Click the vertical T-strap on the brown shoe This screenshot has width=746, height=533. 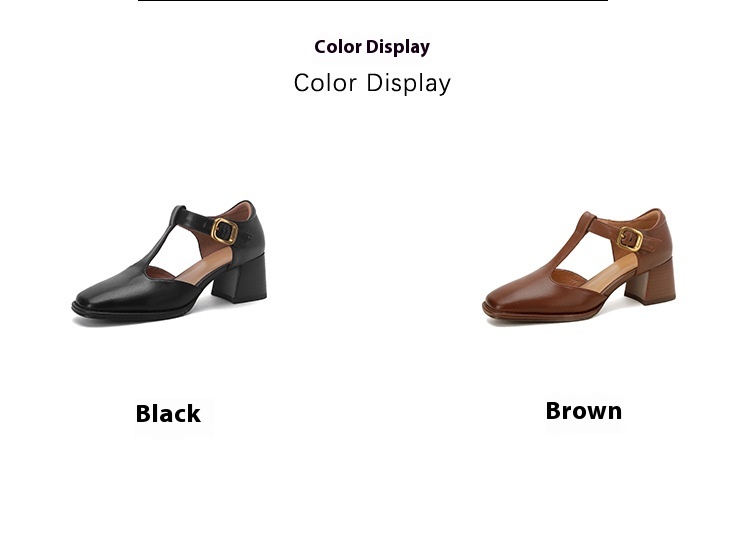pyautogui.click(x=573, y=245)
